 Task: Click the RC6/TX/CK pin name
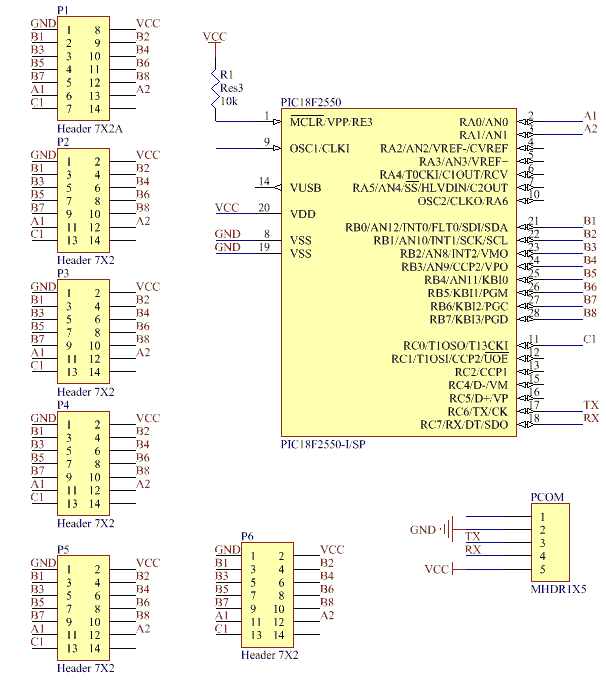tap(478, 412)
